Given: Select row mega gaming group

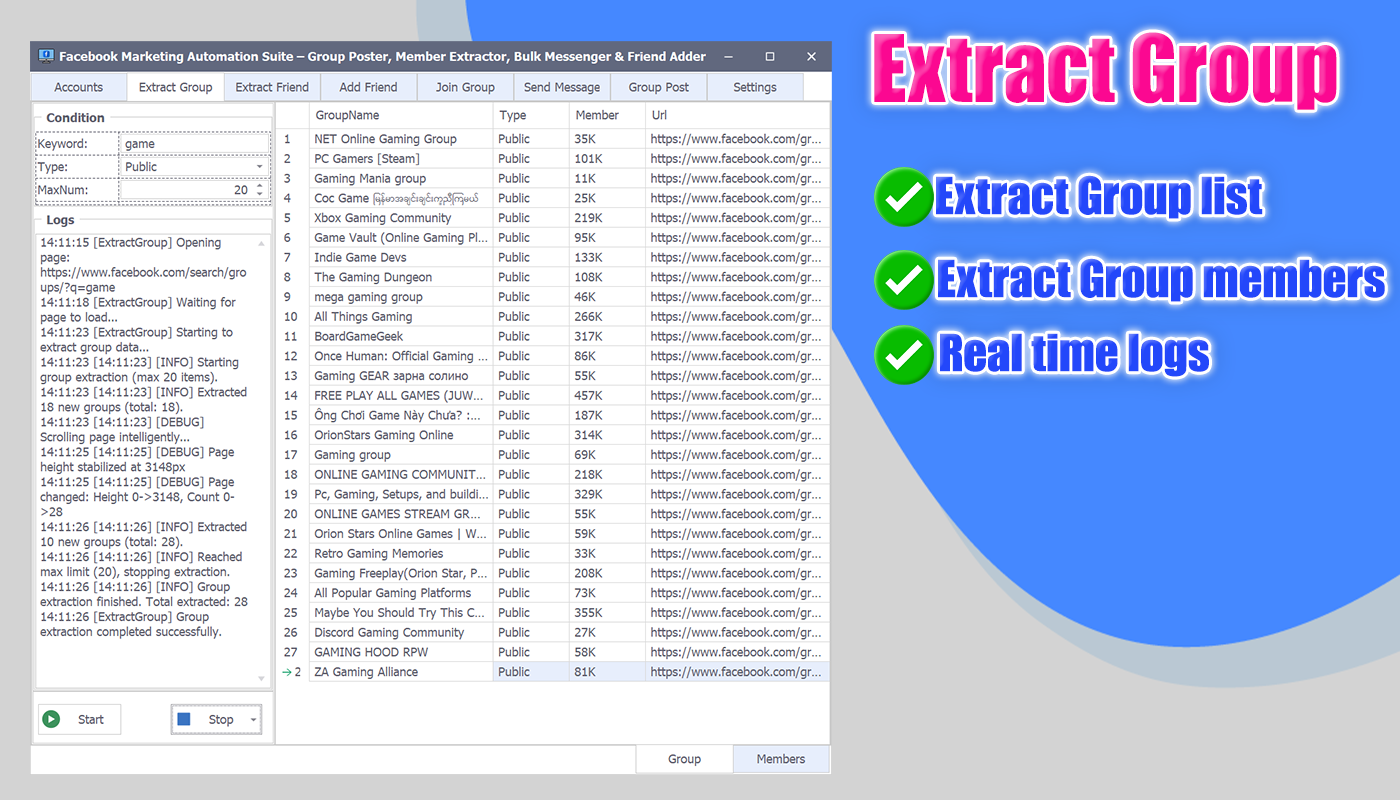Looking at the screenshot, I should (x=554, y=297).
